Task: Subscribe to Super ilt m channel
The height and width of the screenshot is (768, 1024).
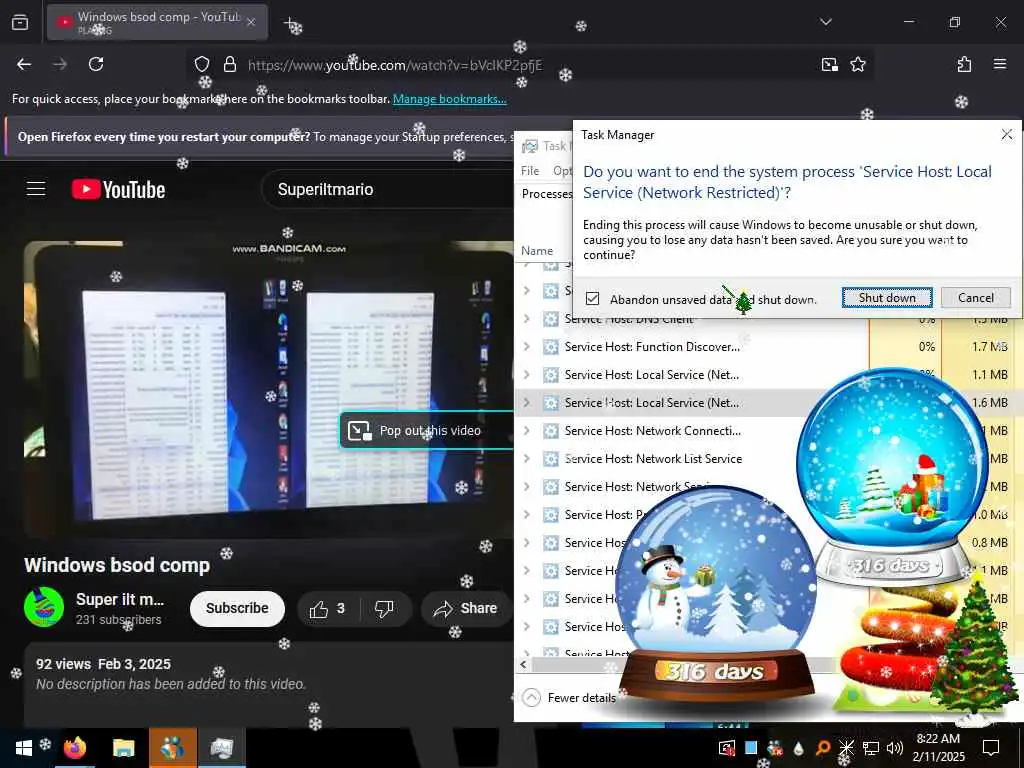Action: [x=237, y=609]
